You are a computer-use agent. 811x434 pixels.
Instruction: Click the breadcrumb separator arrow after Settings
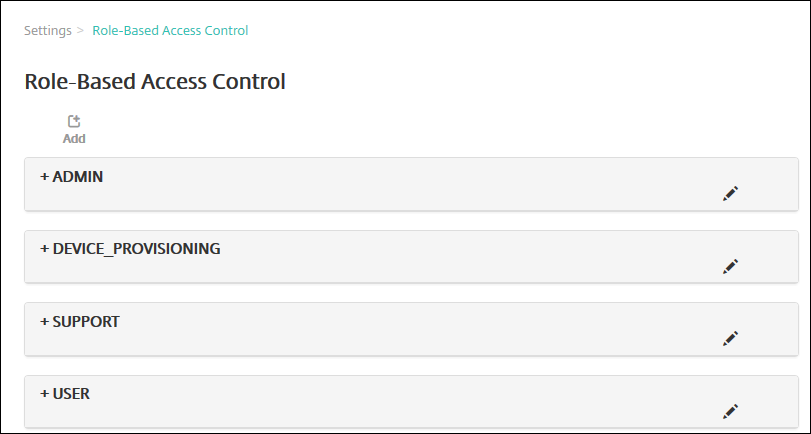click(x=80, y=31)
